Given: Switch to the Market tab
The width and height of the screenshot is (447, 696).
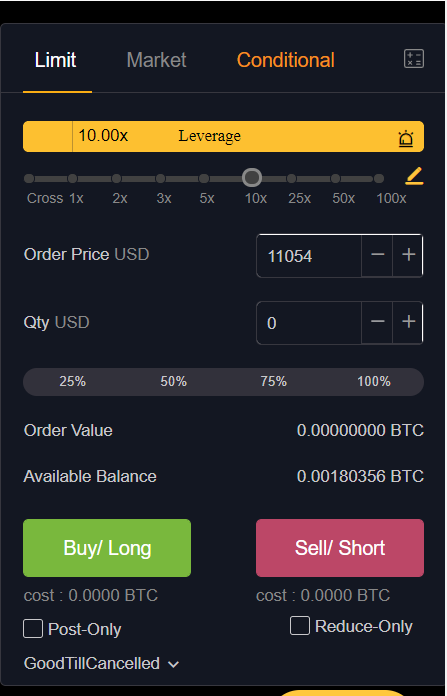Looking at the screenshot, I should click(156, 60).
